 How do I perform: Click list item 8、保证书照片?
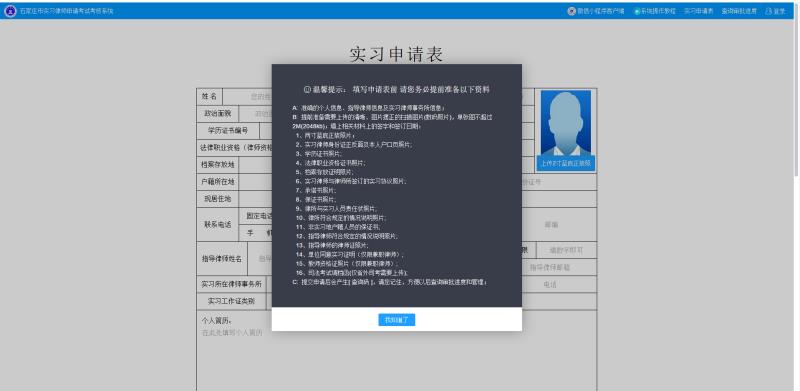coord(316,200)
